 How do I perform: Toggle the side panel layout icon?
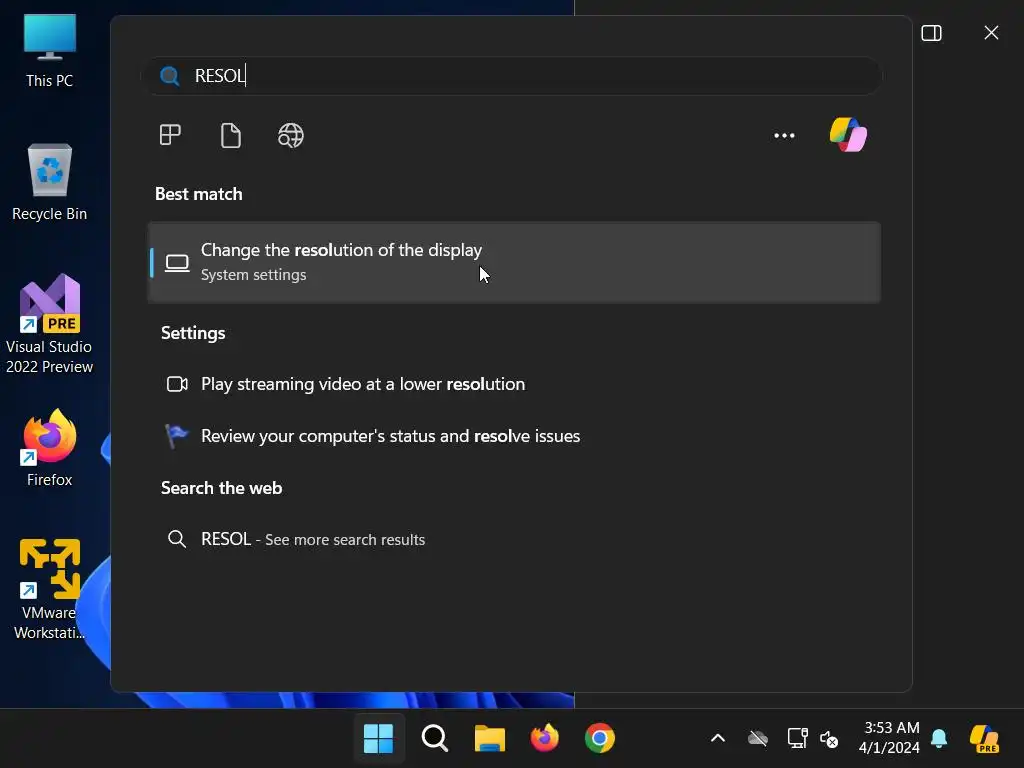tap(931, 33)
